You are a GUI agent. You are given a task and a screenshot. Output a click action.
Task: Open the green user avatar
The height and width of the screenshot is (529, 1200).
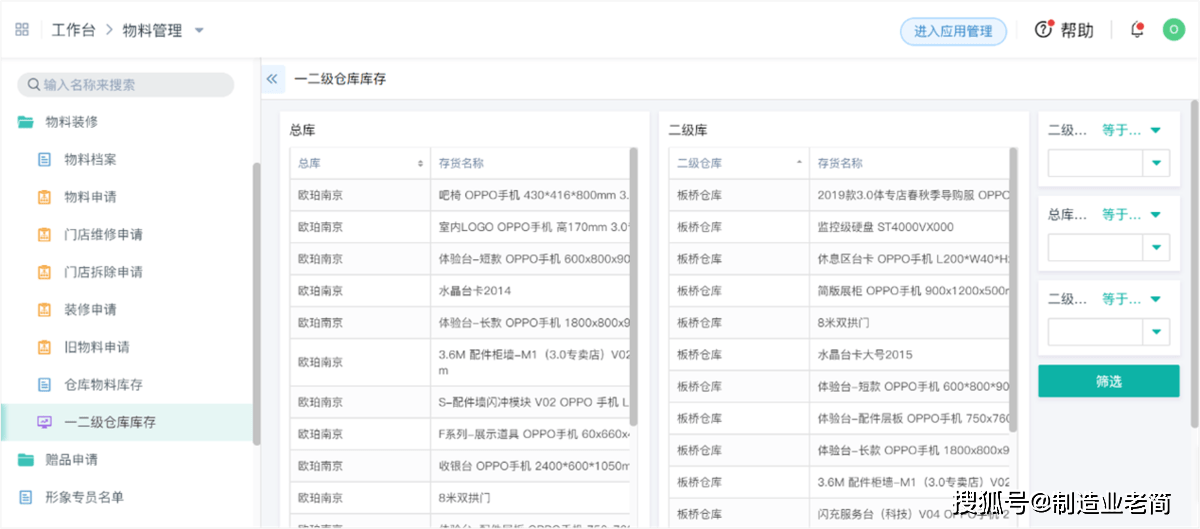coord(1173,30)
